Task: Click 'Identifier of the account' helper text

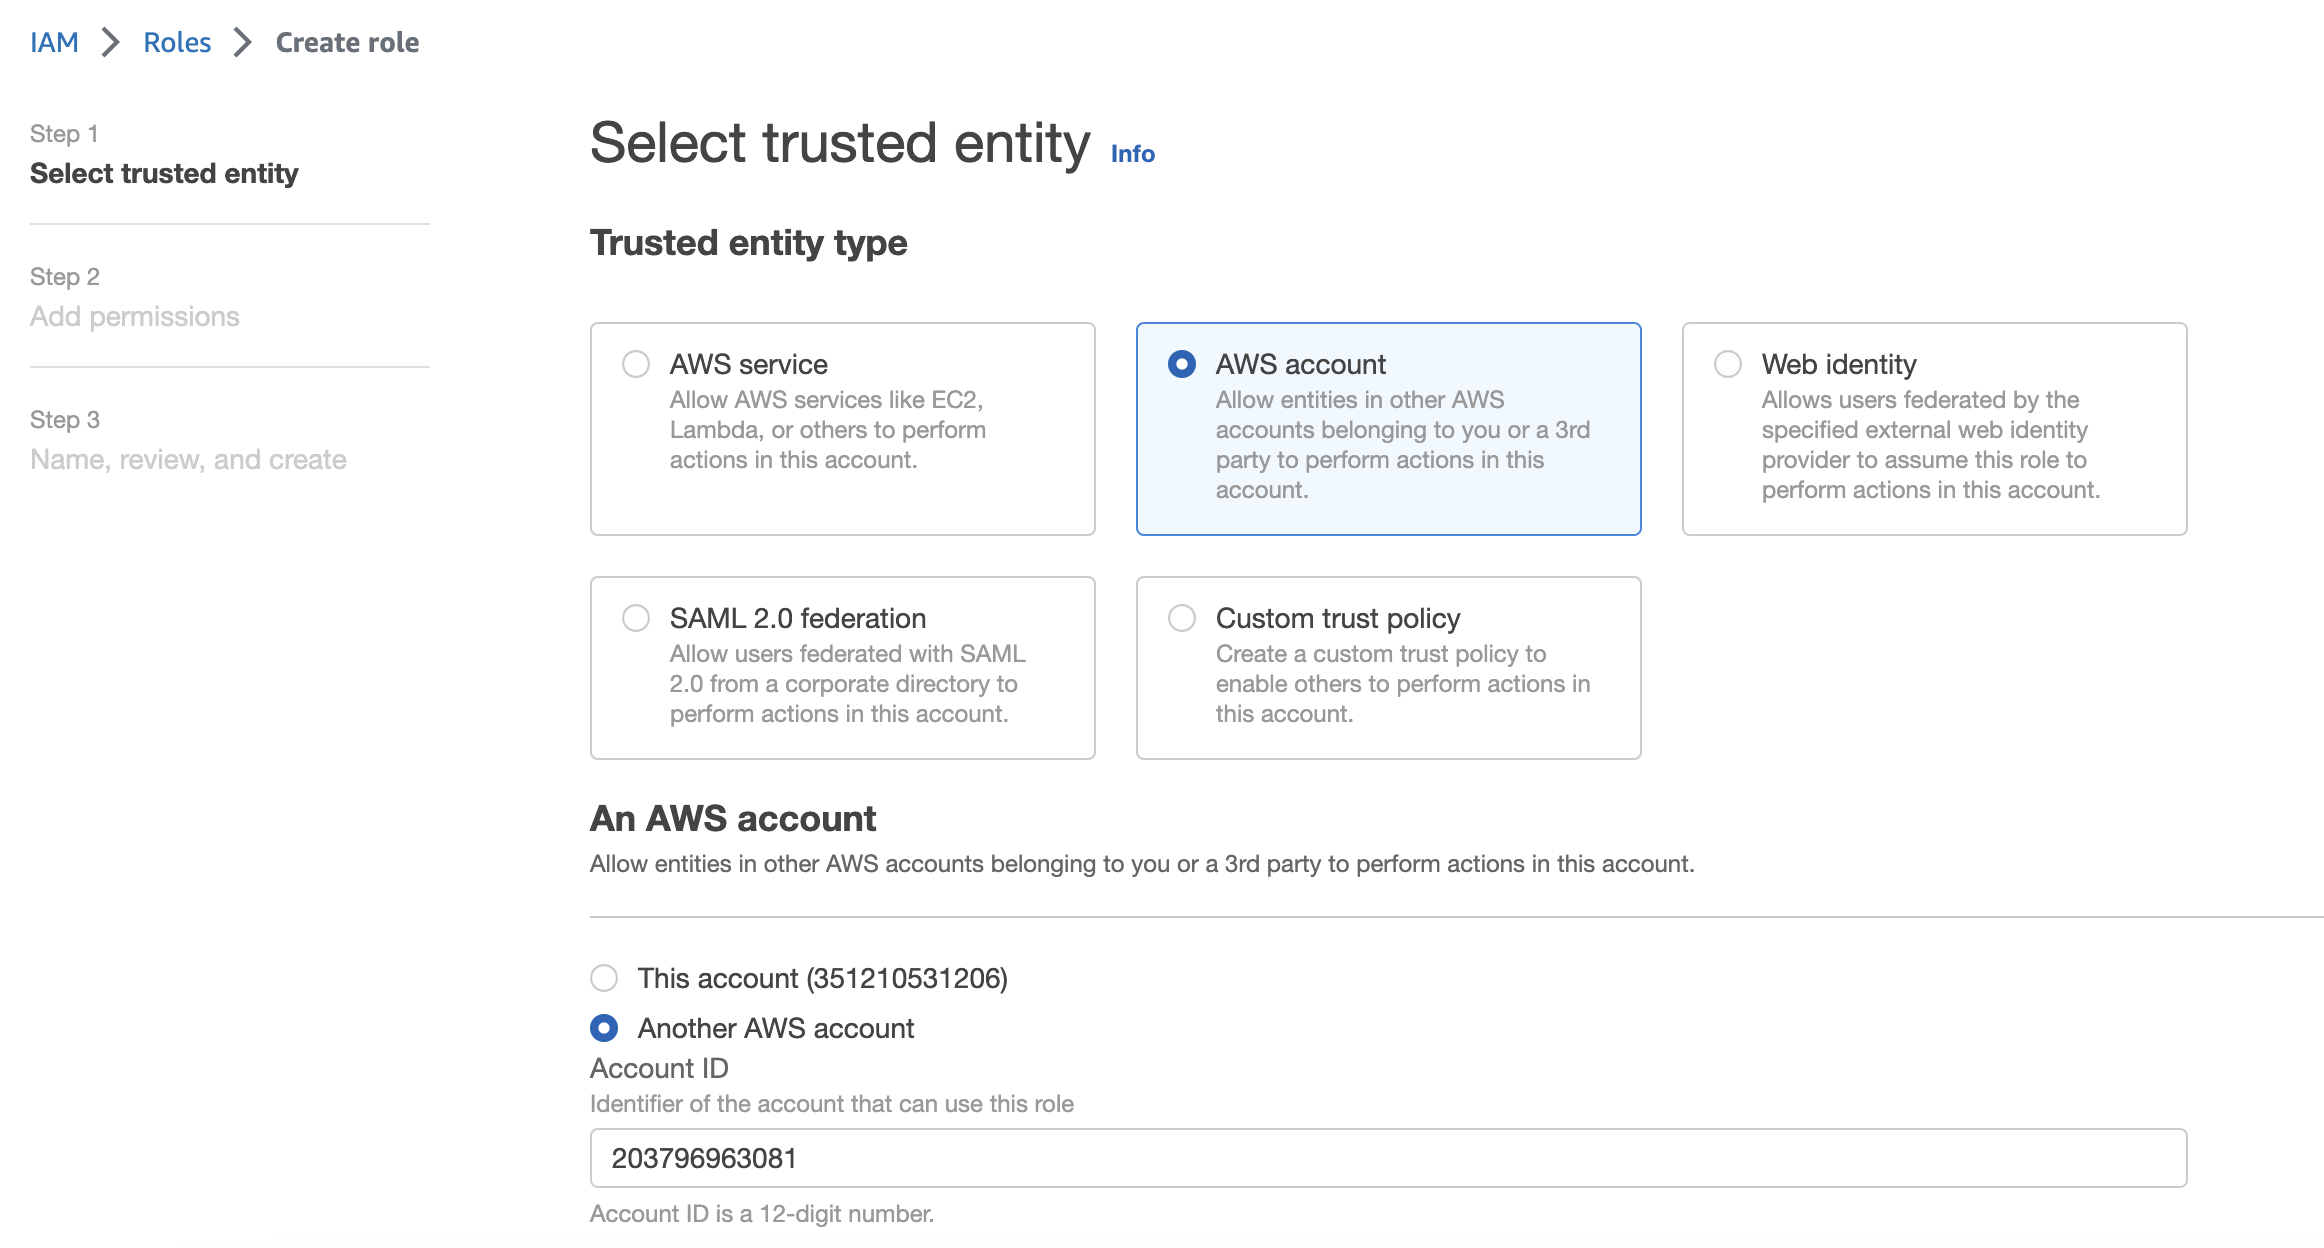Action: click(x=832, y=1104)
